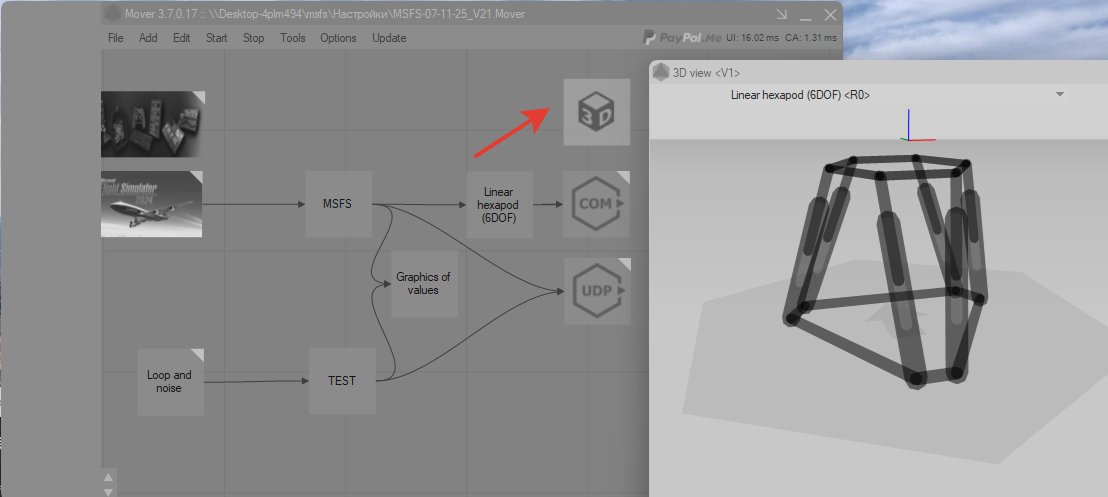Select the Flight Simulator 2024 input node
1108x497 pixels.
point(151,204)
